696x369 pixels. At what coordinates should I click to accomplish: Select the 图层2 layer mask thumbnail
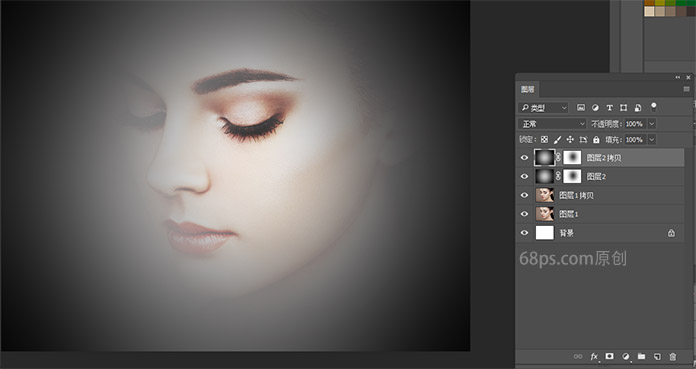[x=572, y=176]
